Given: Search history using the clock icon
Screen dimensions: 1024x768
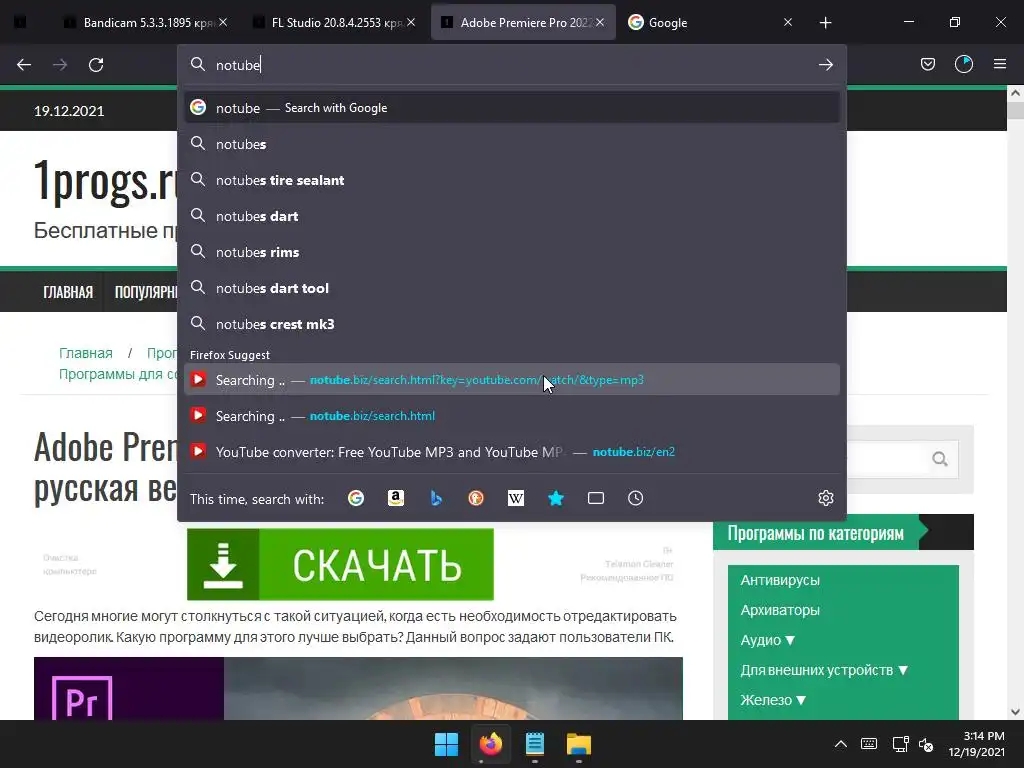Looking at the screenshot, I should (635, 498).
